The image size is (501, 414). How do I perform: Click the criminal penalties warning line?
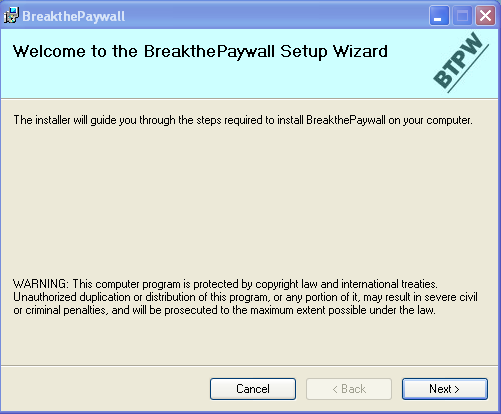224,310
